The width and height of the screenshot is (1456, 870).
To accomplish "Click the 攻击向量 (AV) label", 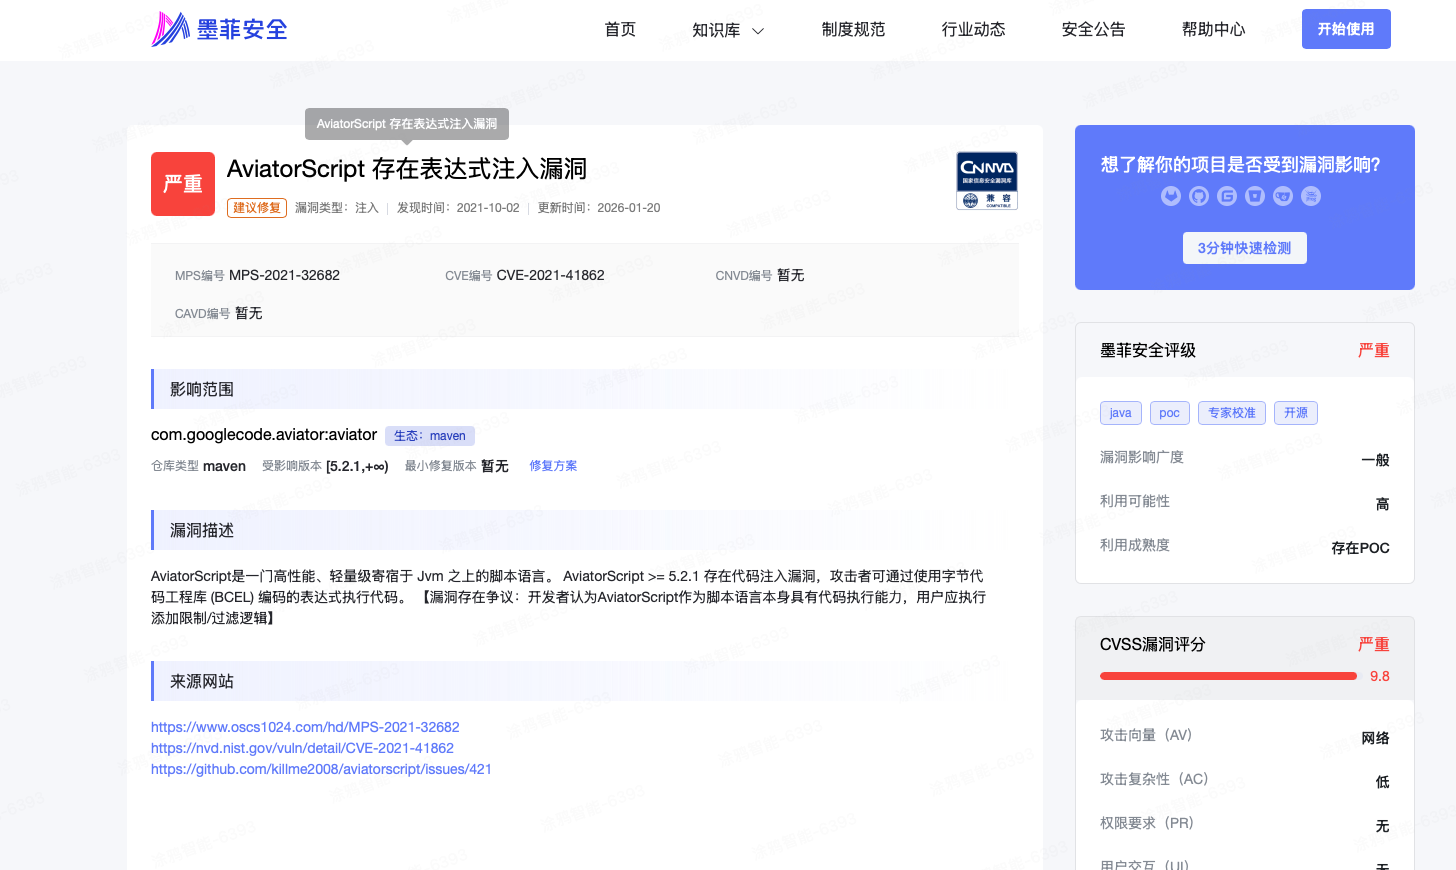I will [1146, 735].
